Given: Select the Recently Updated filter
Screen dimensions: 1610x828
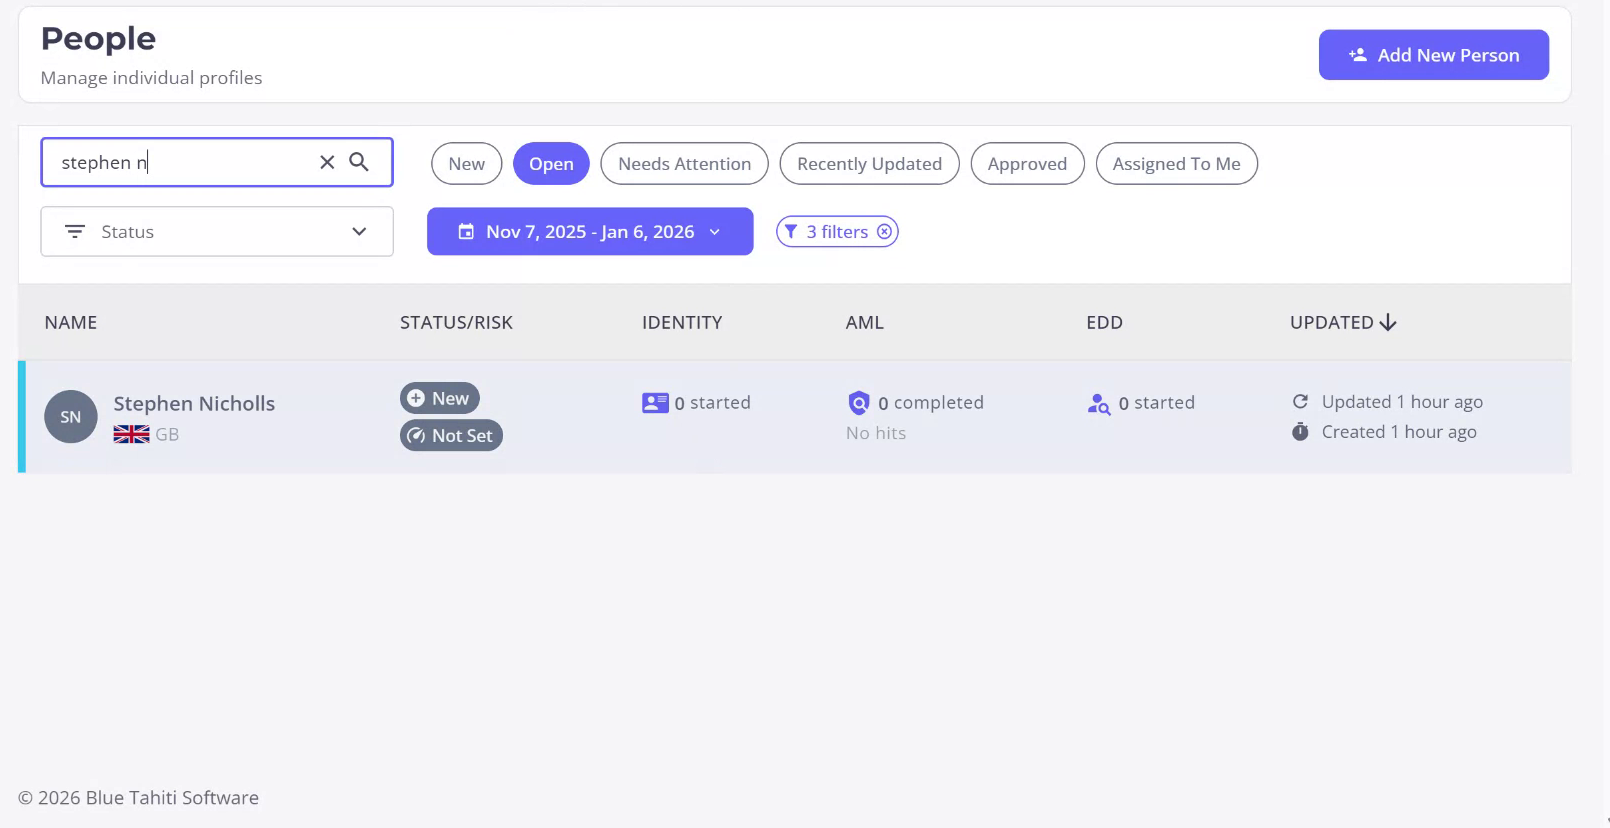Looking at the screenshot, I should click(x=869, y=164).
